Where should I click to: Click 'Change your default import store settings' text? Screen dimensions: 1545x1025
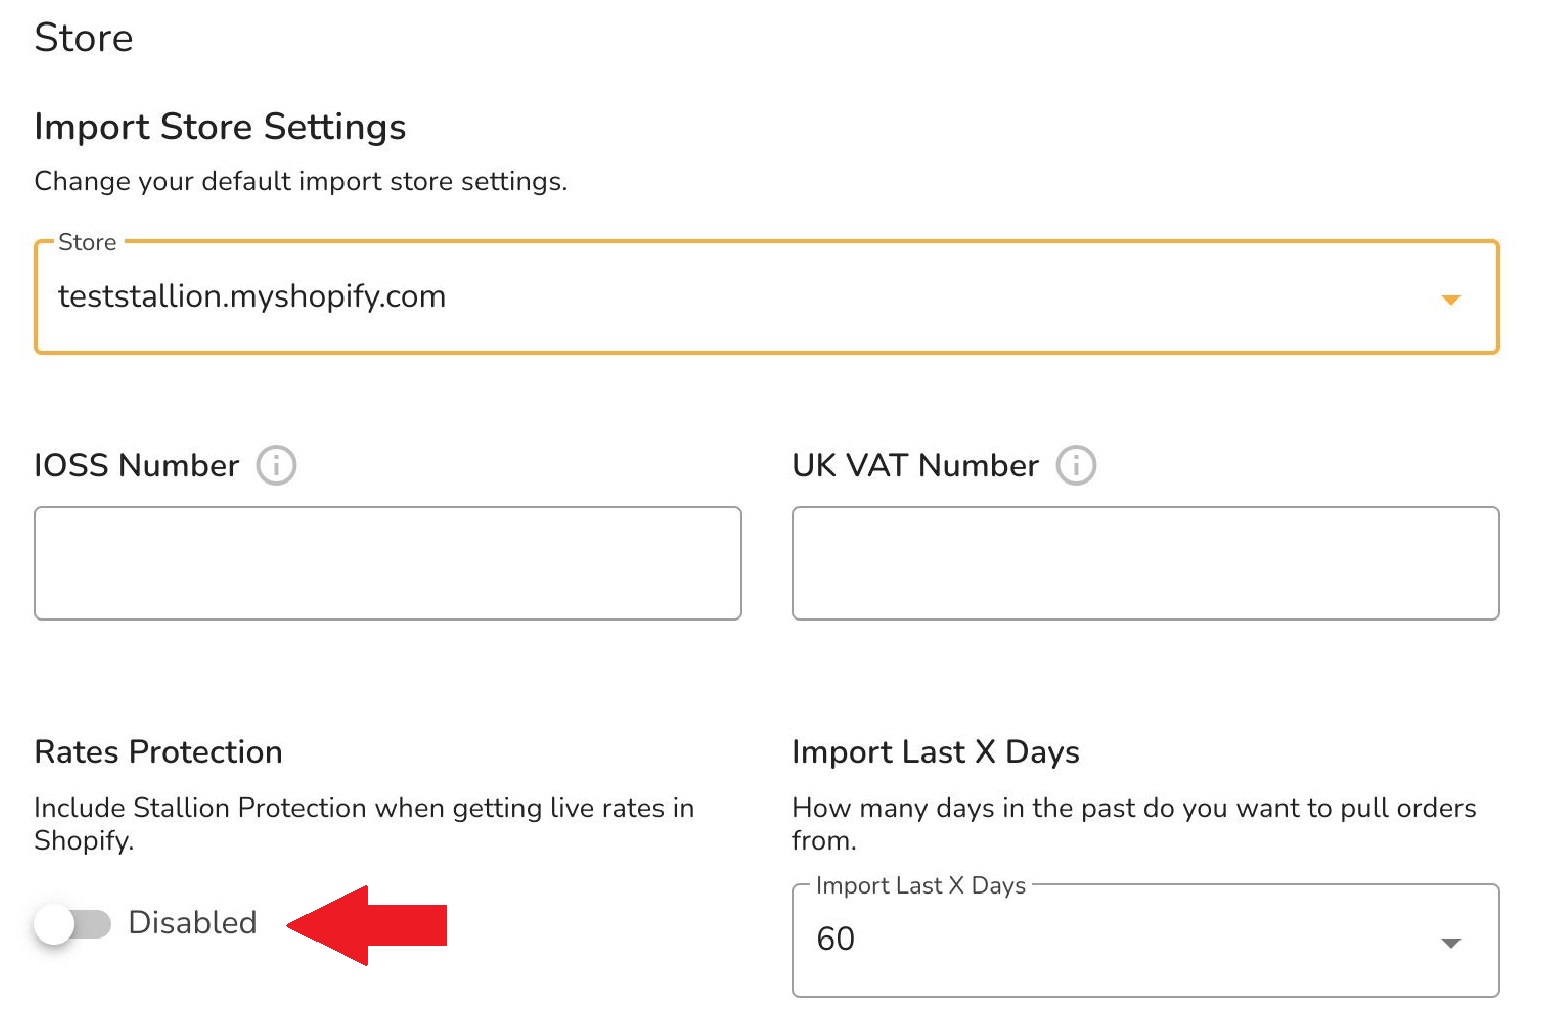coord(300,181)
